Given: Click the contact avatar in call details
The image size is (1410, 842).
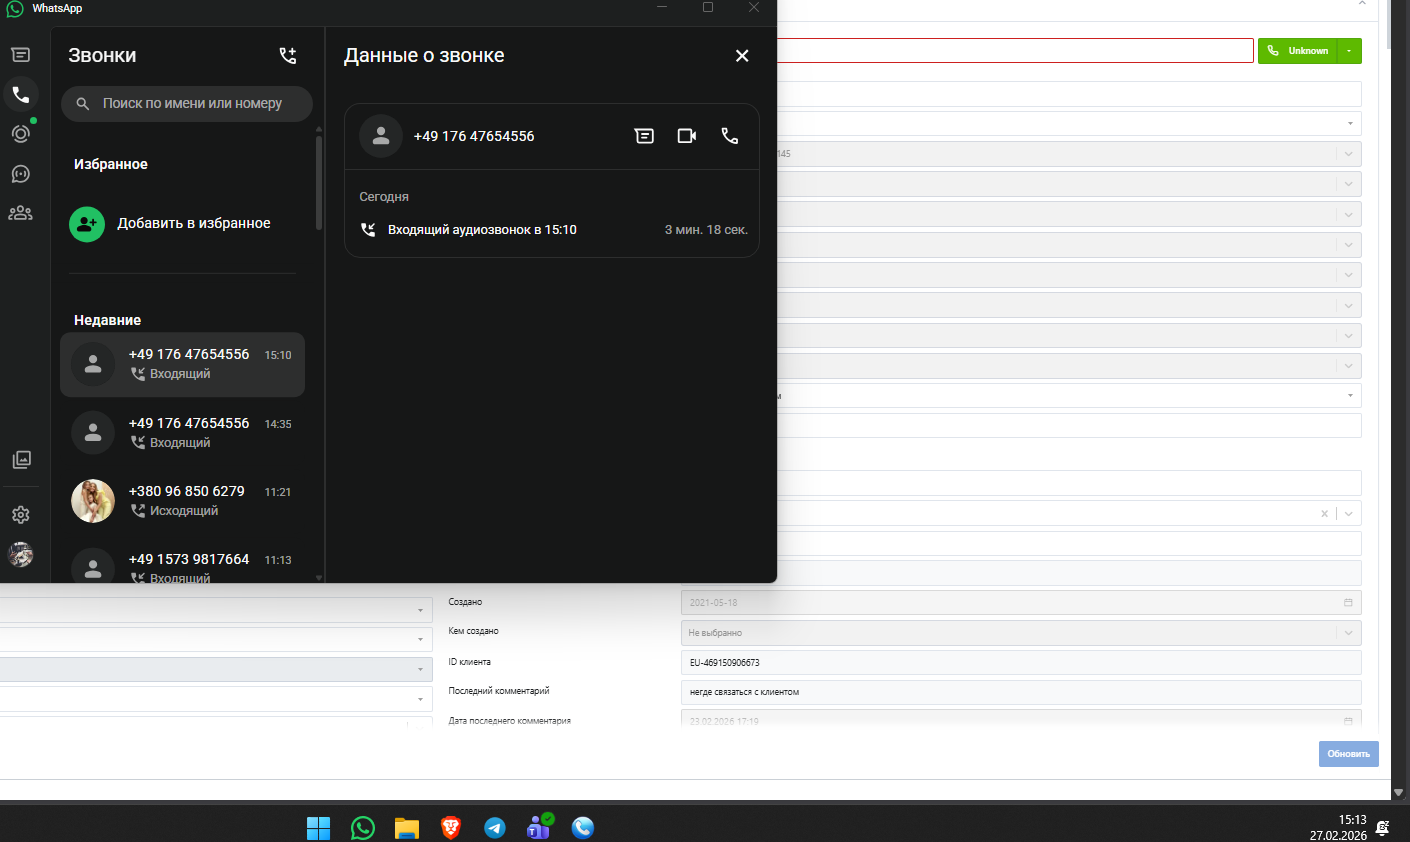Looking at the screenshot, I should pyautogui.click(x=381, y=136).
